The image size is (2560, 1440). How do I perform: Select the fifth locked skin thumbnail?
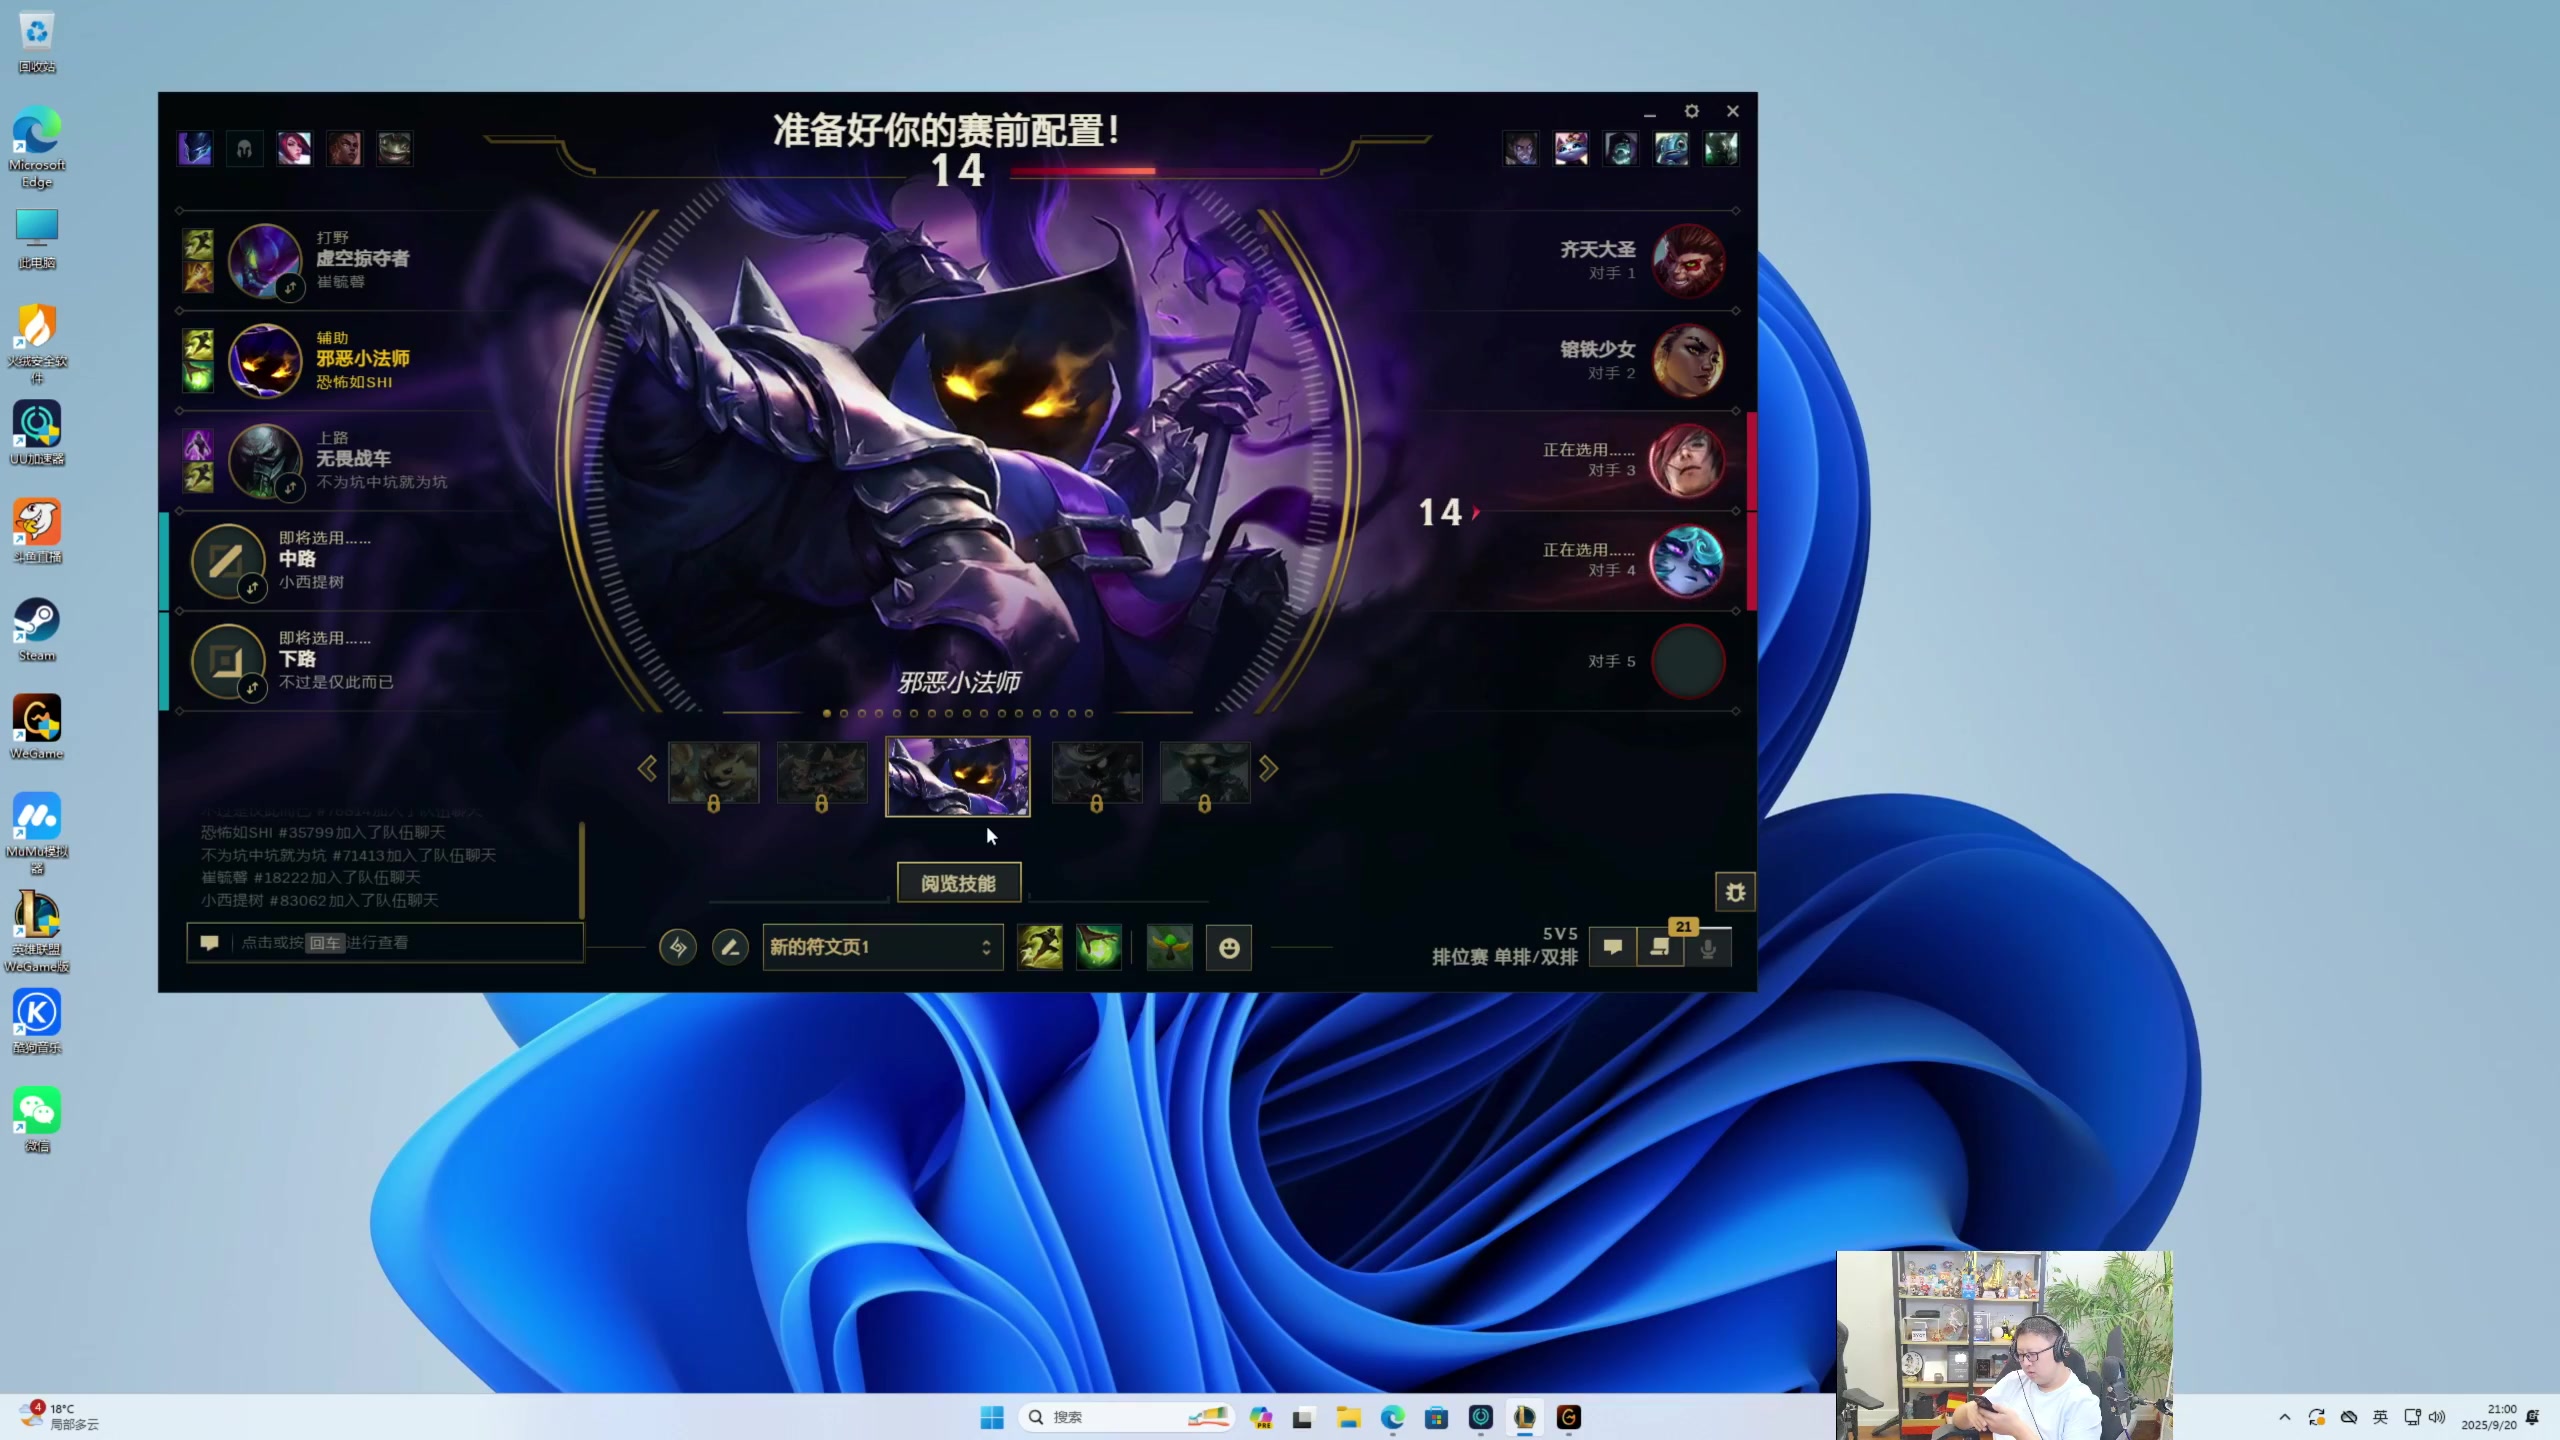(x=1205, y=773)
